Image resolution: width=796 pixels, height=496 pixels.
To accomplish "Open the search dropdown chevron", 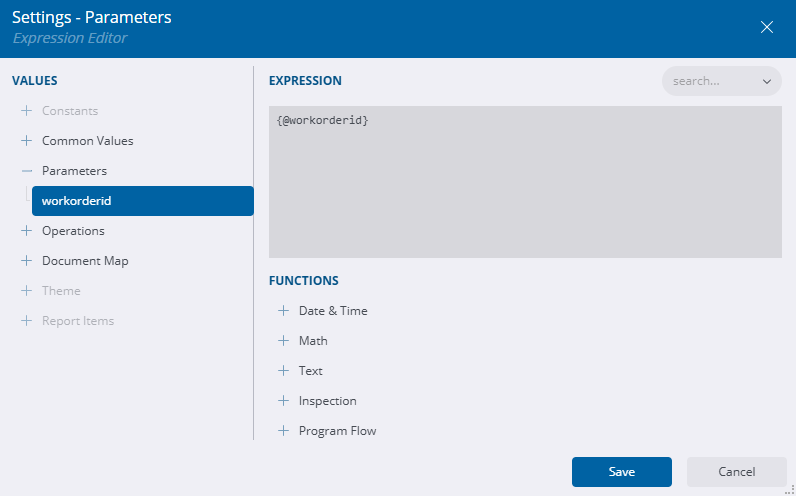I will pyautogui.click(x=767, y=81).
